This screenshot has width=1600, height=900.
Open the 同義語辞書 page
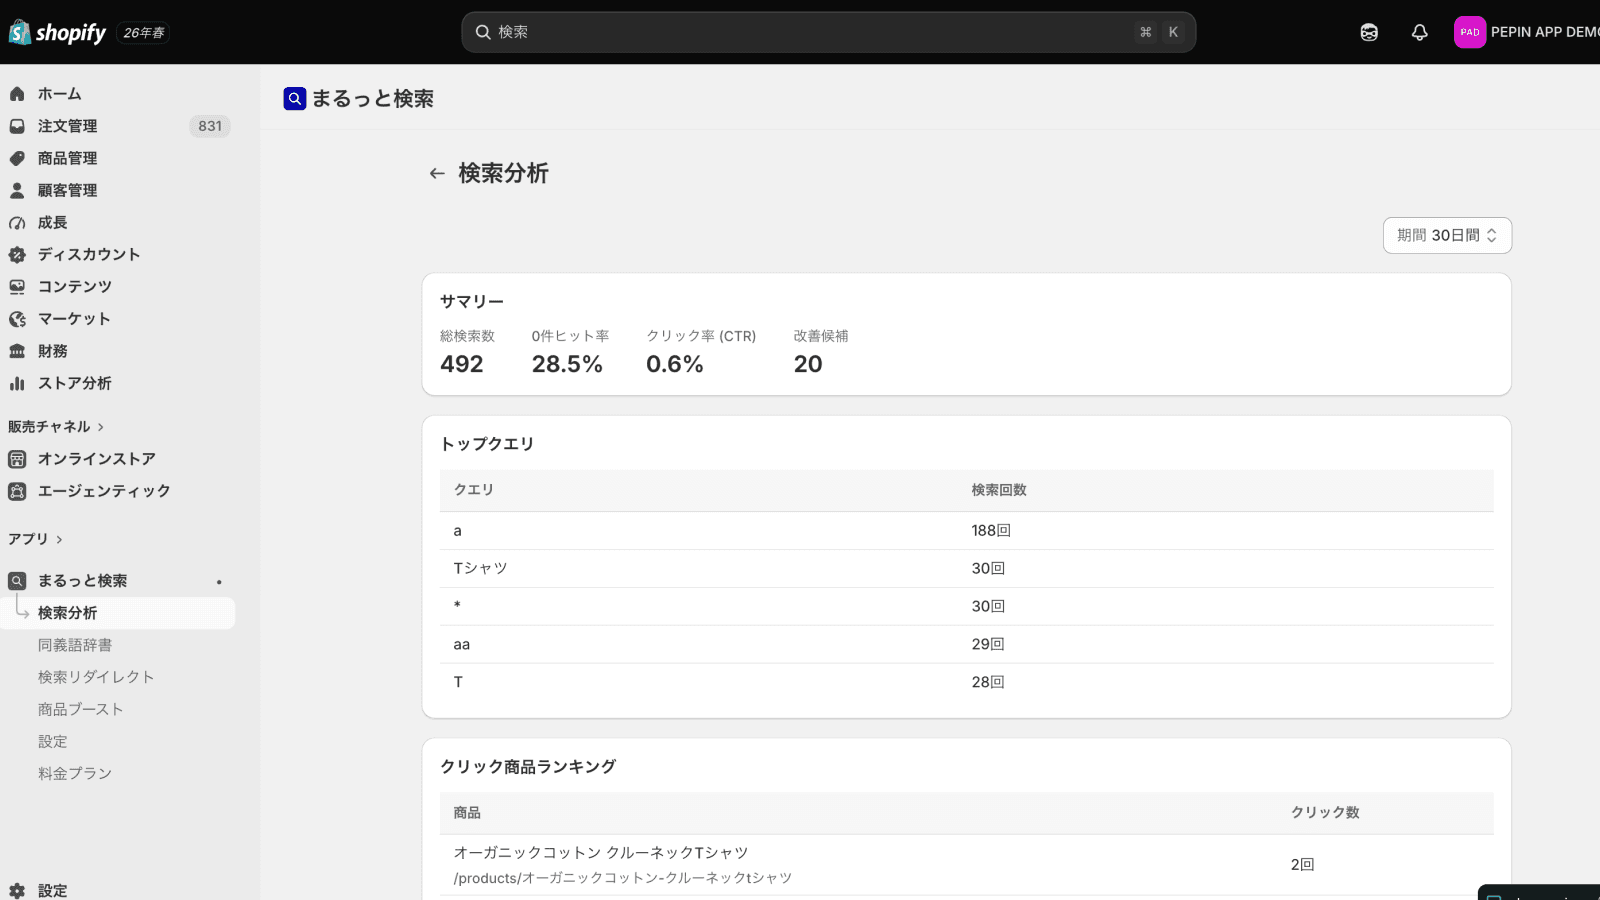[x=75, y=645]
